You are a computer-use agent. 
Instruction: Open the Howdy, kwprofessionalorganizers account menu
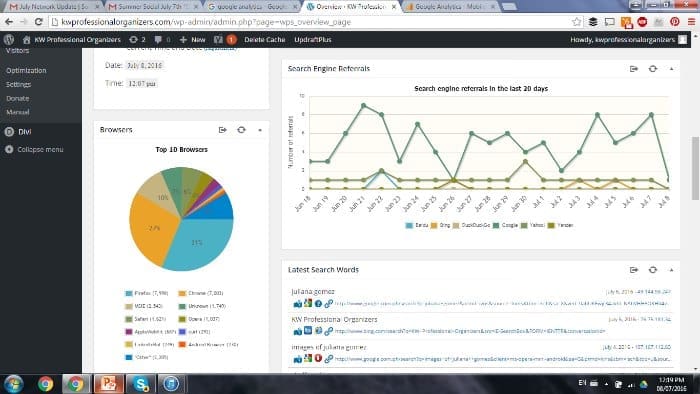point(628,39)
